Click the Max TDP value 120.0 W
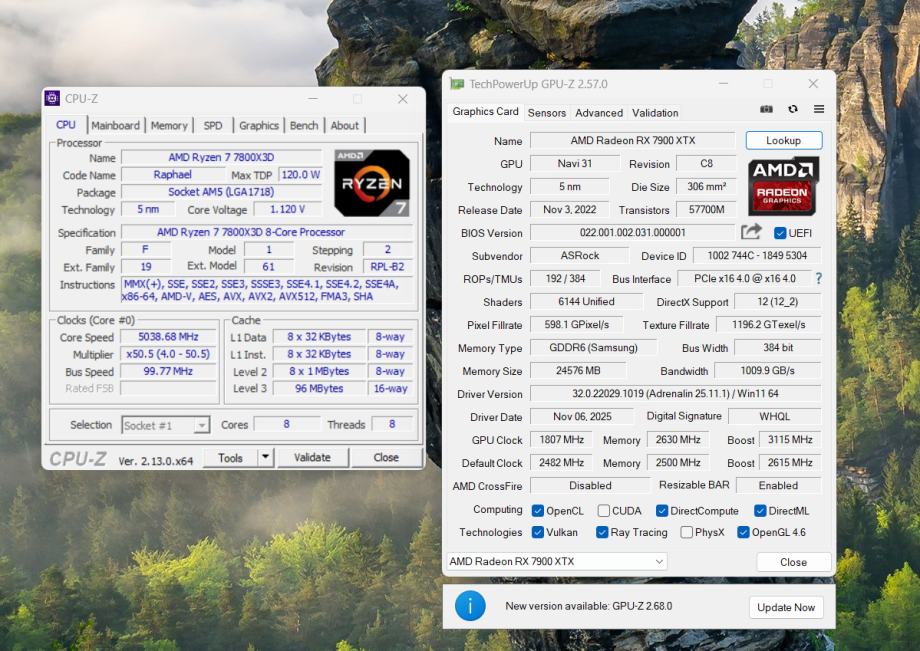This screenshot has height=651, width=920. pos(300,175)
